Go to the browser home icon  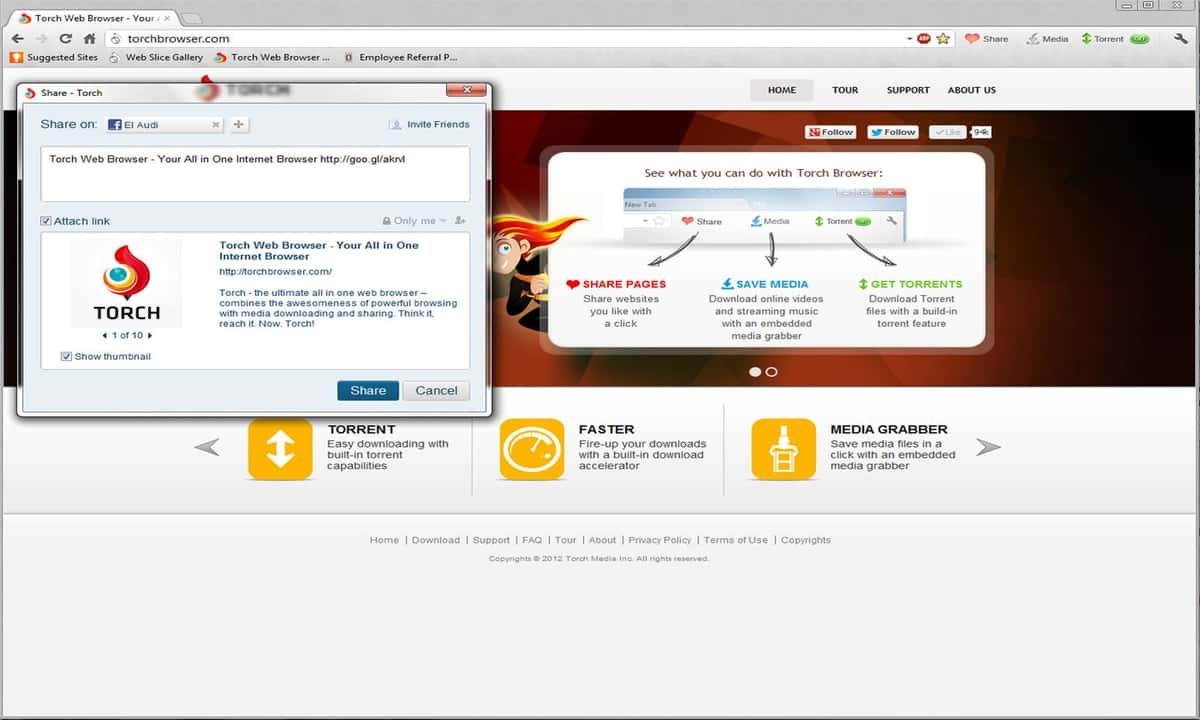click(x=89, y=39)
